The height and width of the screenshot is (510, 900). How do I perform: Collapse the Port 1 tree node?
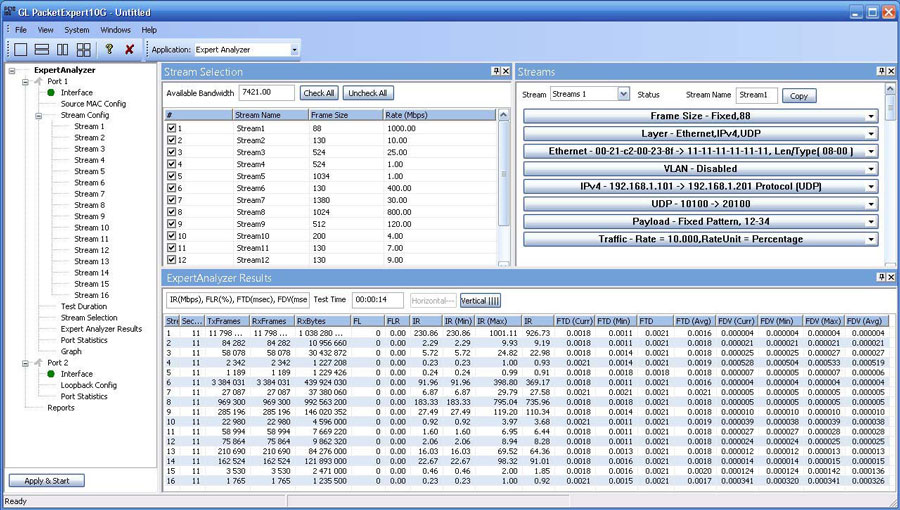coord(25,81)
